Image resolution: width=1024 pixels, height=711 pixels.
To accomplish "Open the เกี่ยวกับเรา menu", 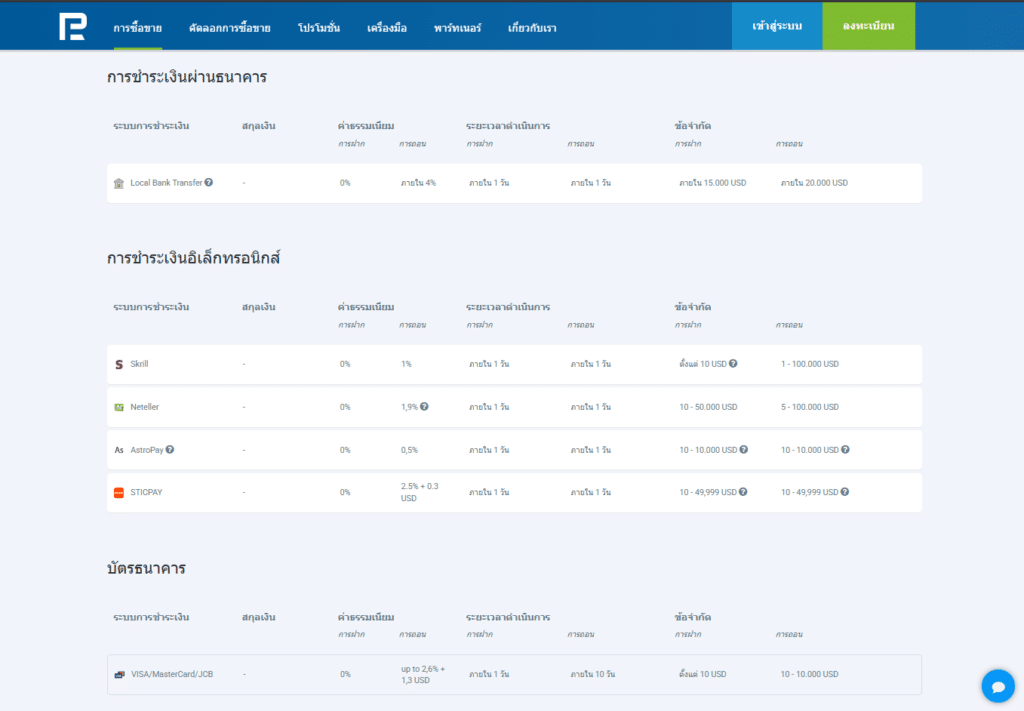I will (x=532, y=28).
